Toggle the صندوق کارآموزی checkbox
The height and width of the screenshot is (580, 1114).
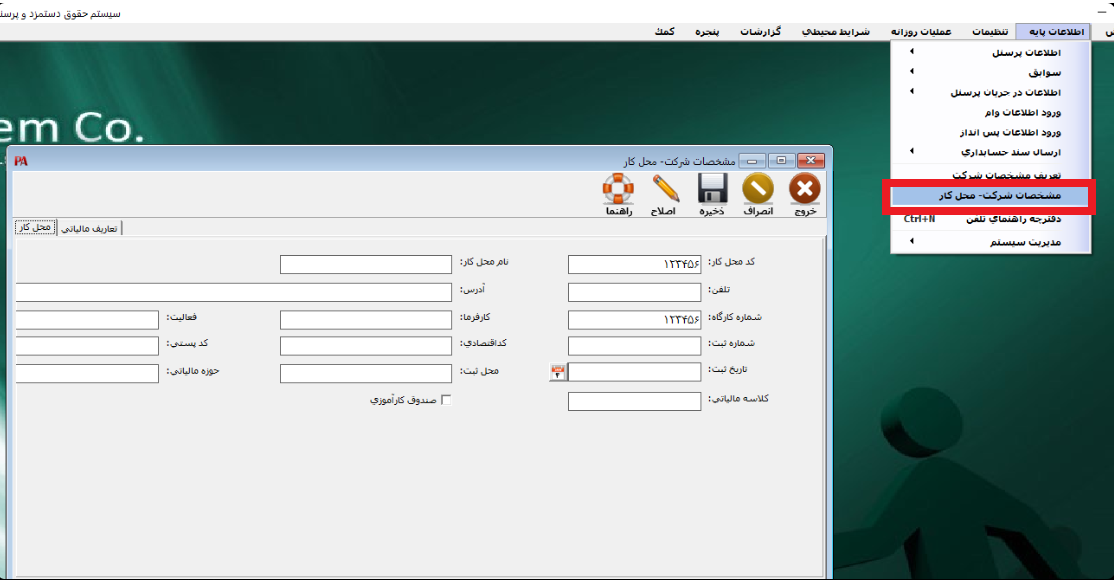447,400
